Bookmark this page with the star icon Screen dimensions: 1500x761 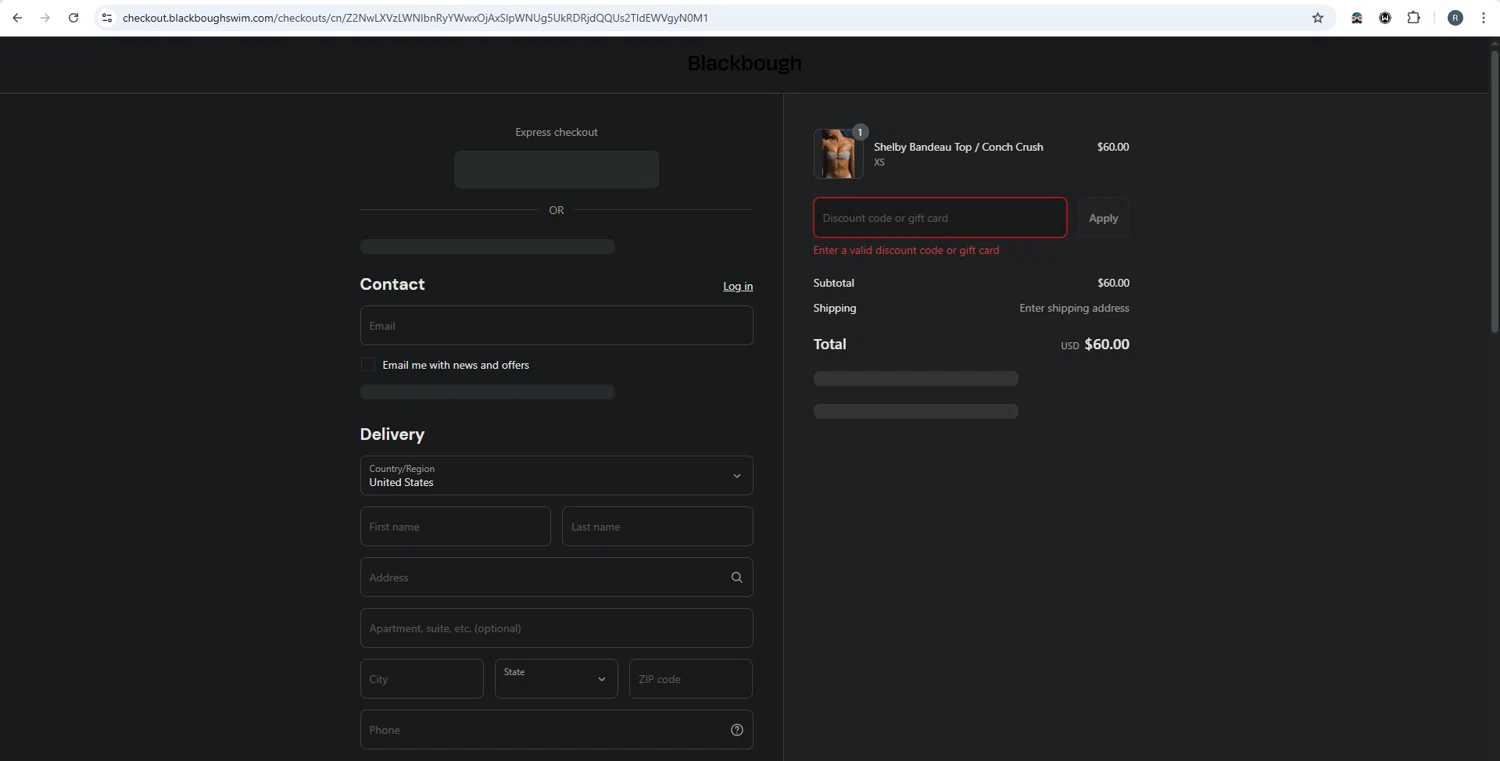tap(1318, 18)
